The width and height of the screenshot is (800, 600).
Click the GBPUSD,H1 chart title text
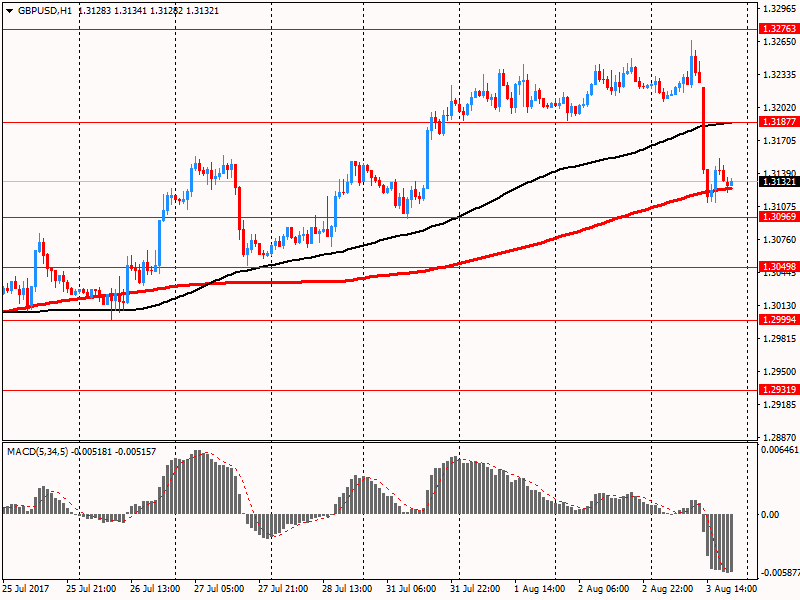click(x=45, y=11)
